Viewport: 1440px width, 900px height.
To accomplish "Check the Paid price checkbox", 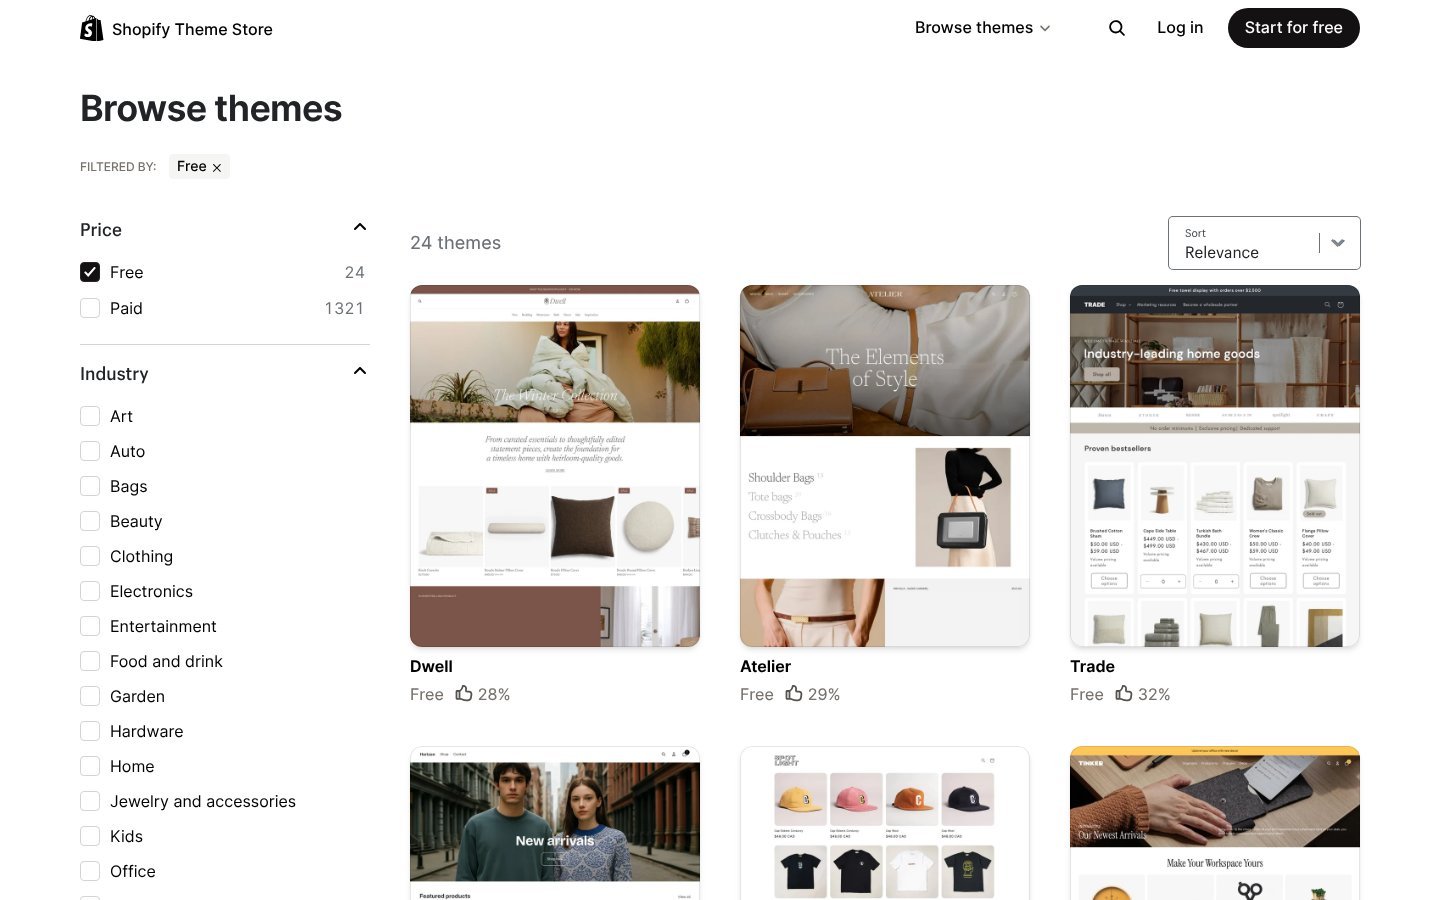I will [90, 308].
